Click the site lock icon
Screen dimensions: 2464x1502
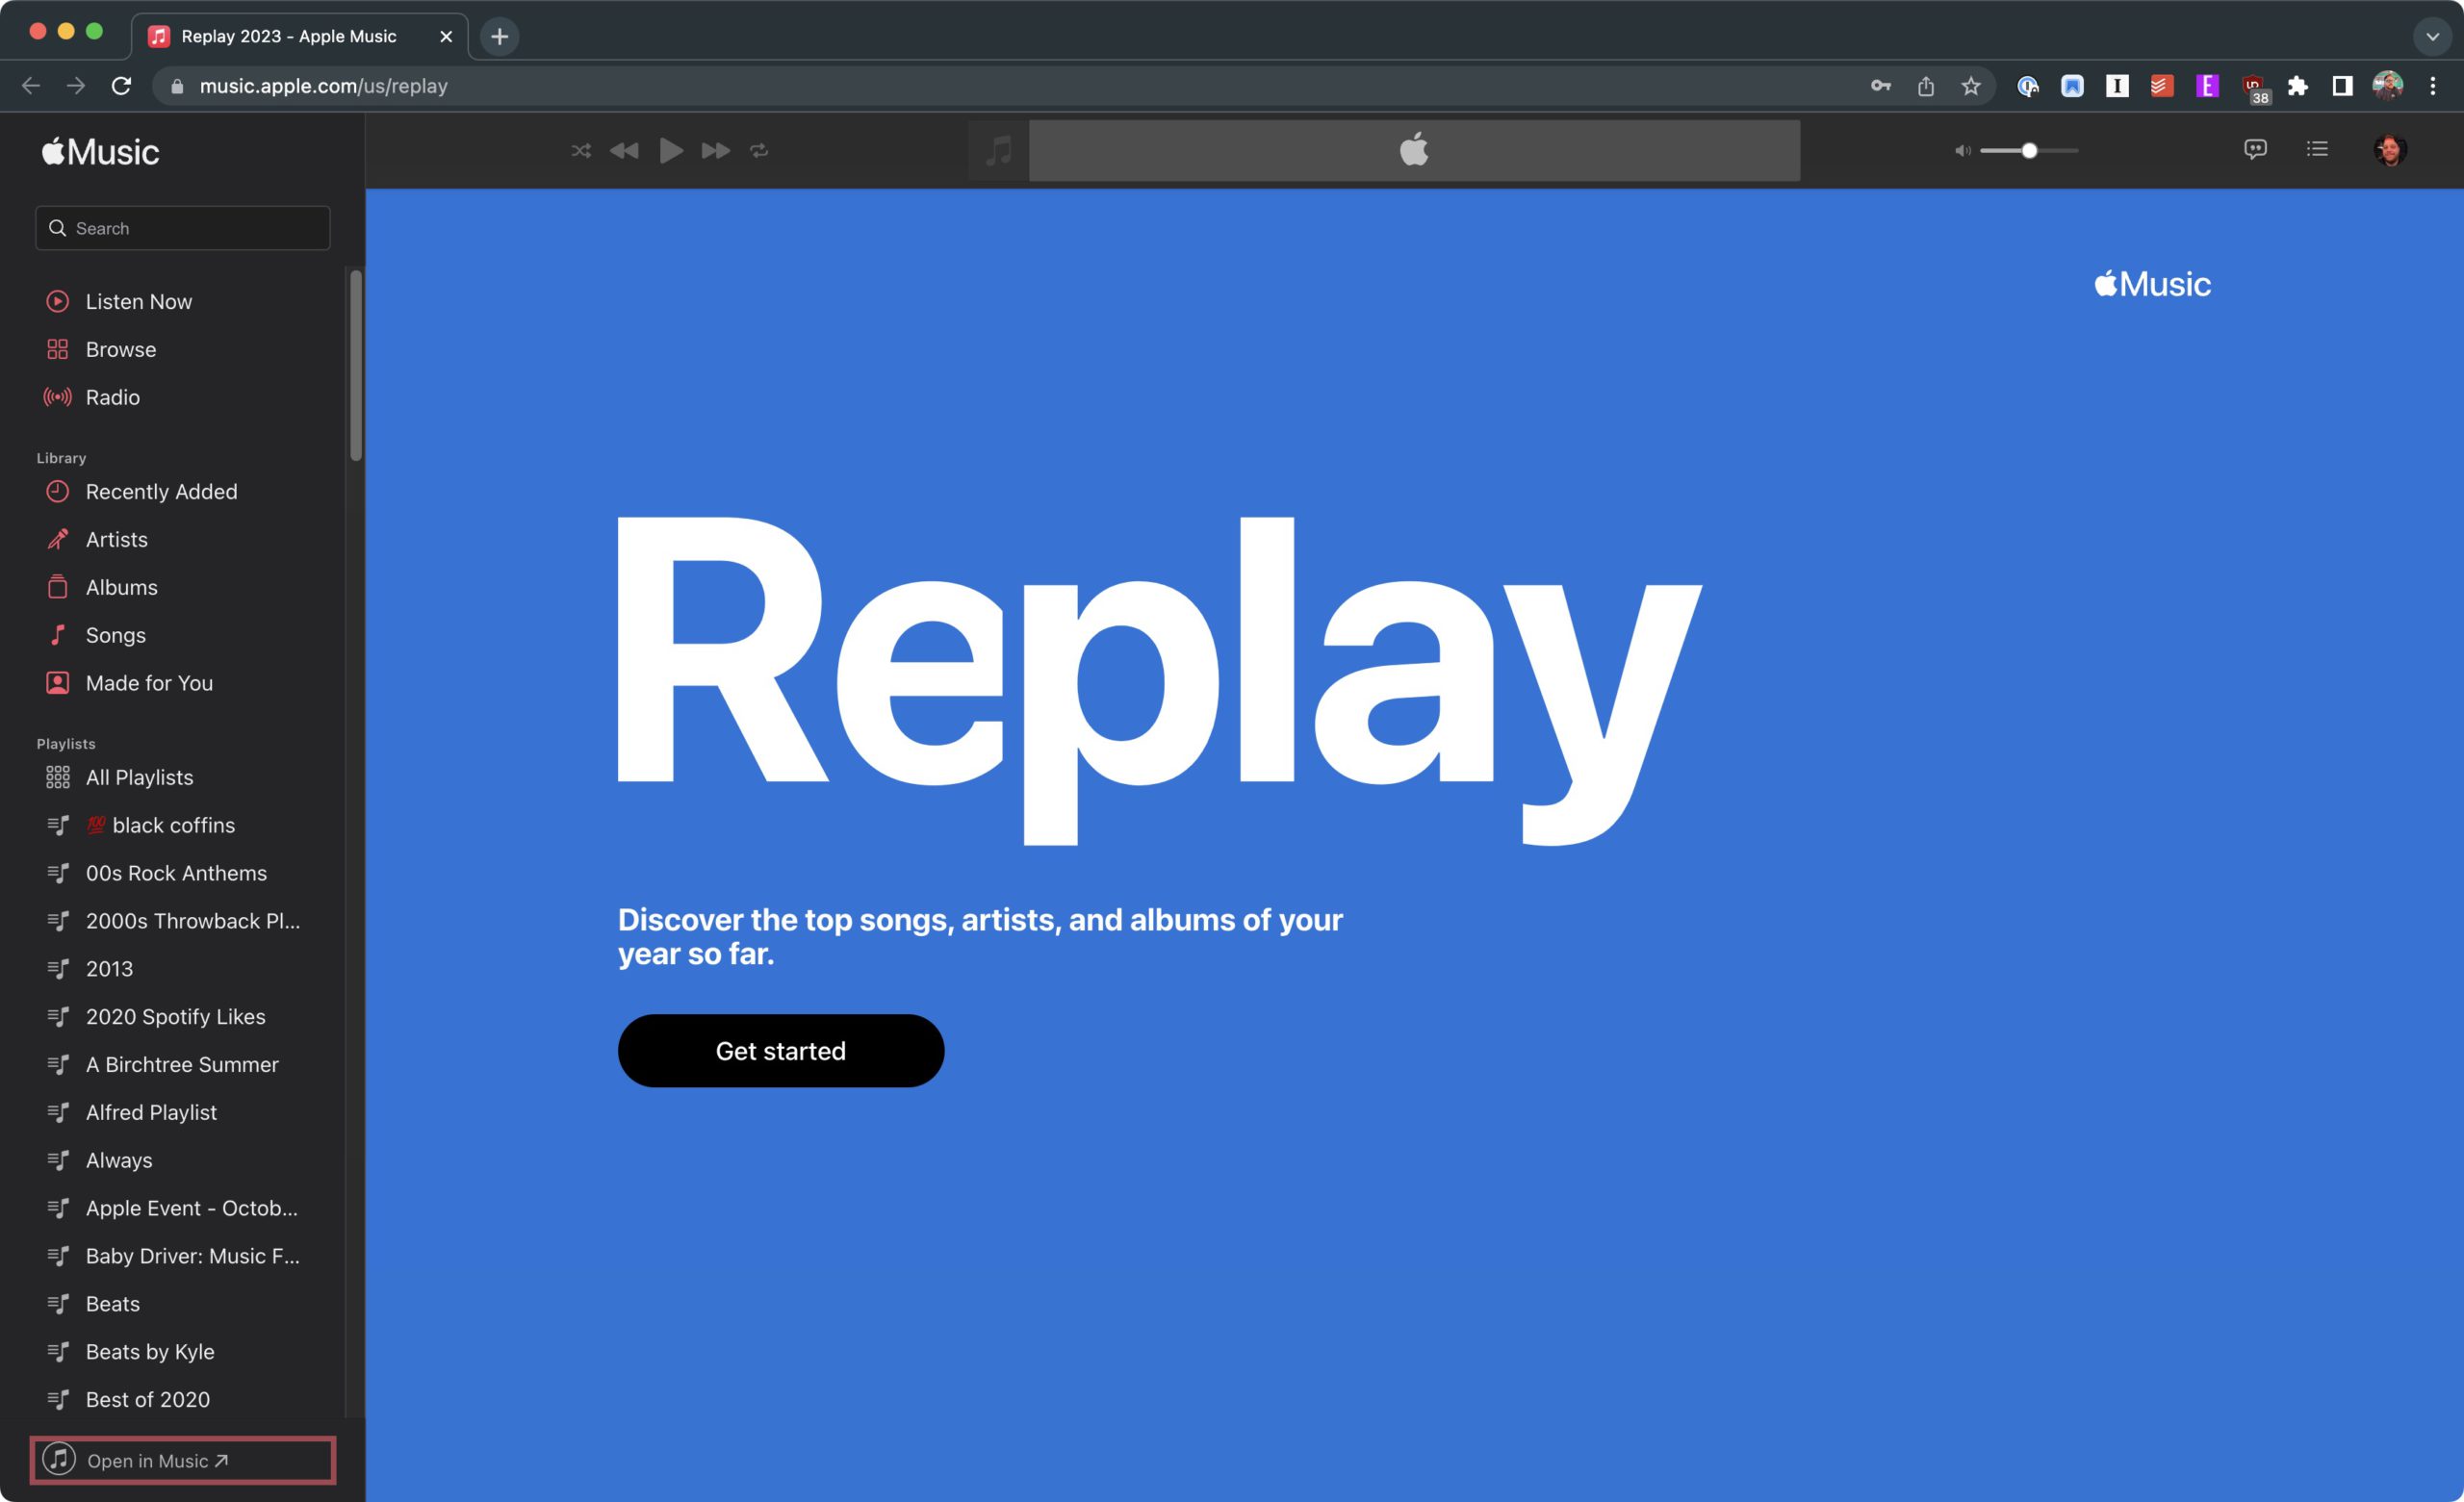[x=177, y=86]
